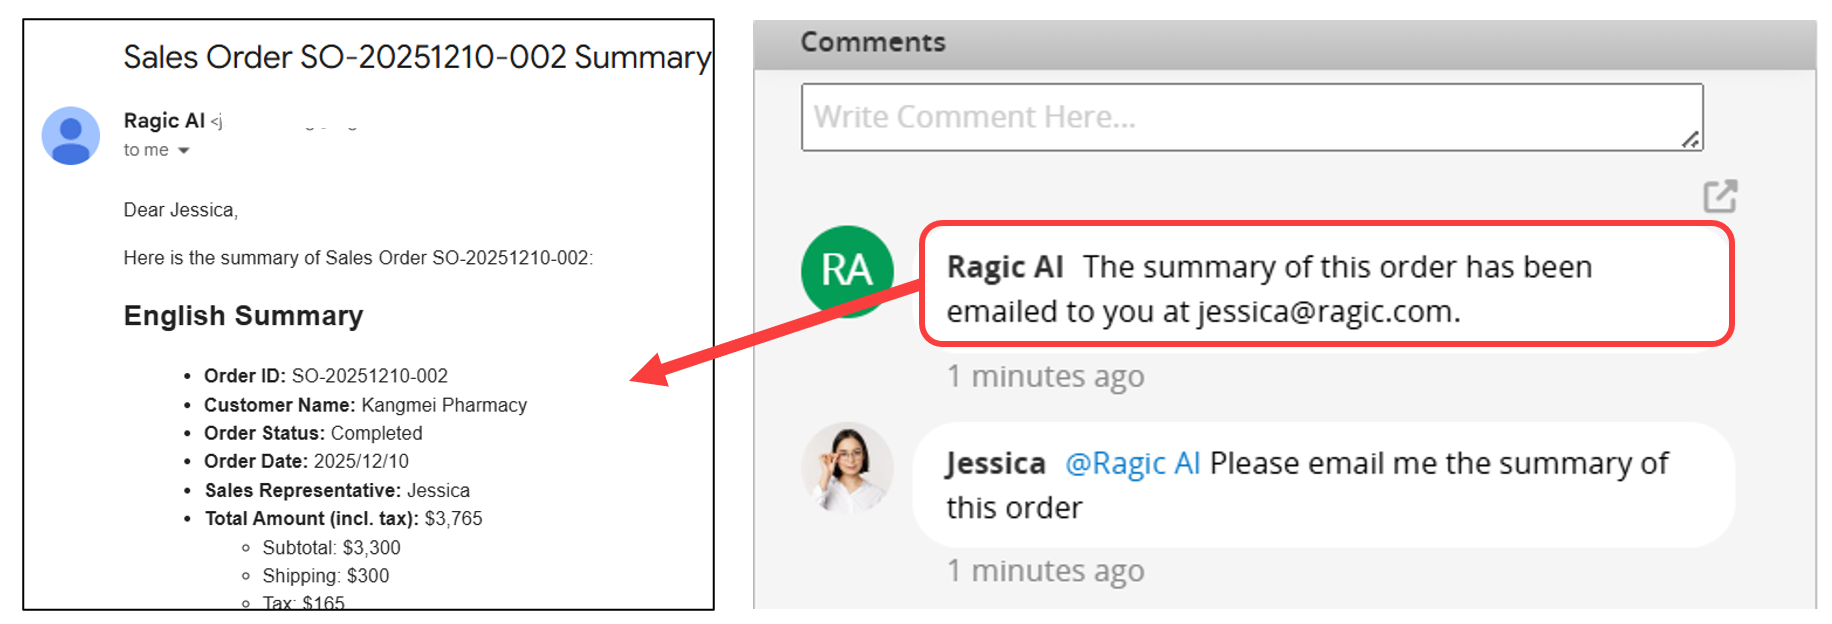
Task: Click Jessica's profile photo
Action: [x=847, y=467]
